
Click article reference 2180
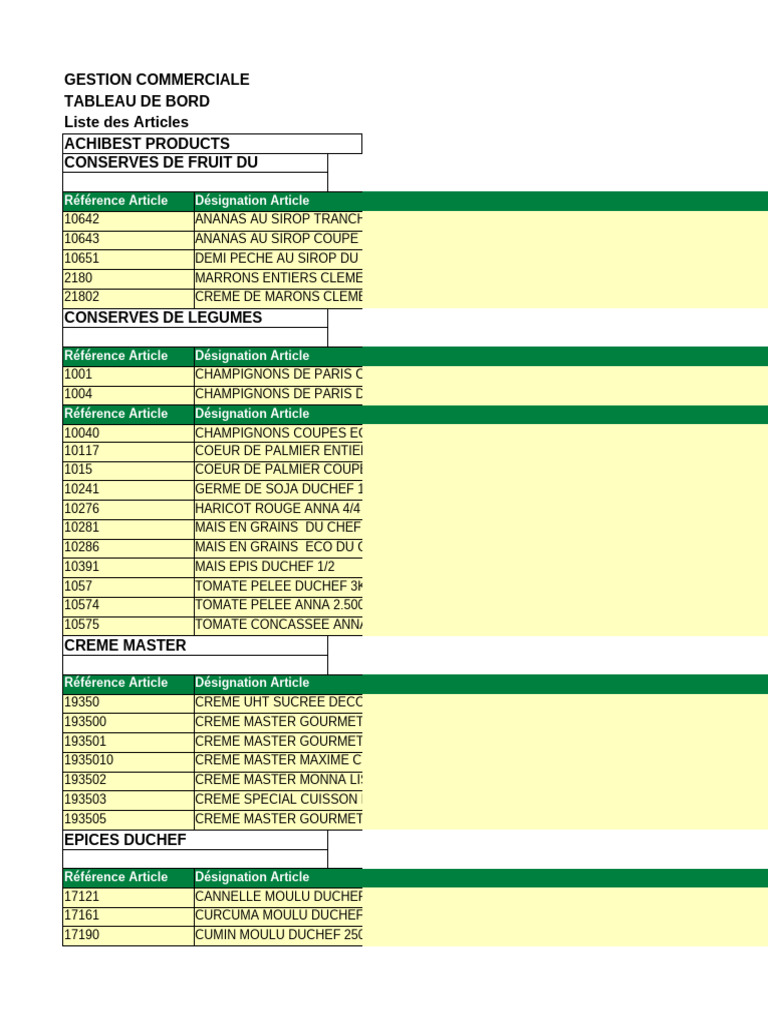128,279
